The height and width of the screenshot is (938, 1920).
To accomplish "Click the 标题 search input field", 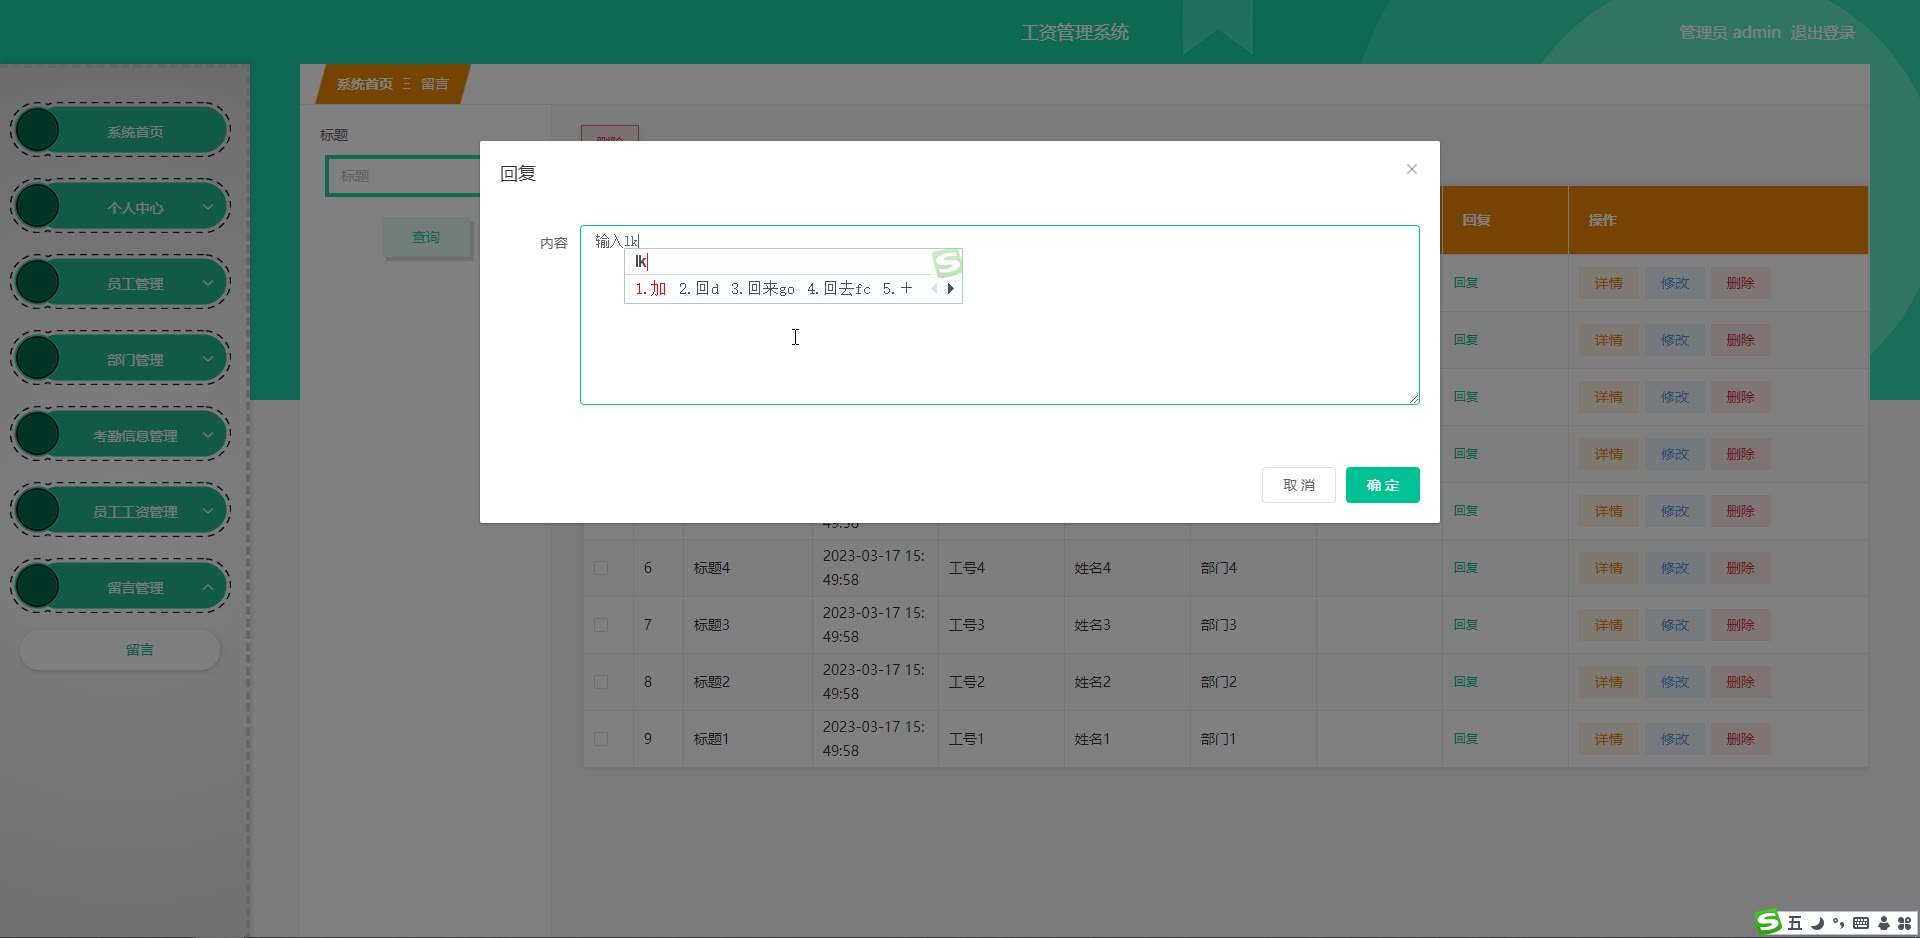I will [x=403, y=176].
